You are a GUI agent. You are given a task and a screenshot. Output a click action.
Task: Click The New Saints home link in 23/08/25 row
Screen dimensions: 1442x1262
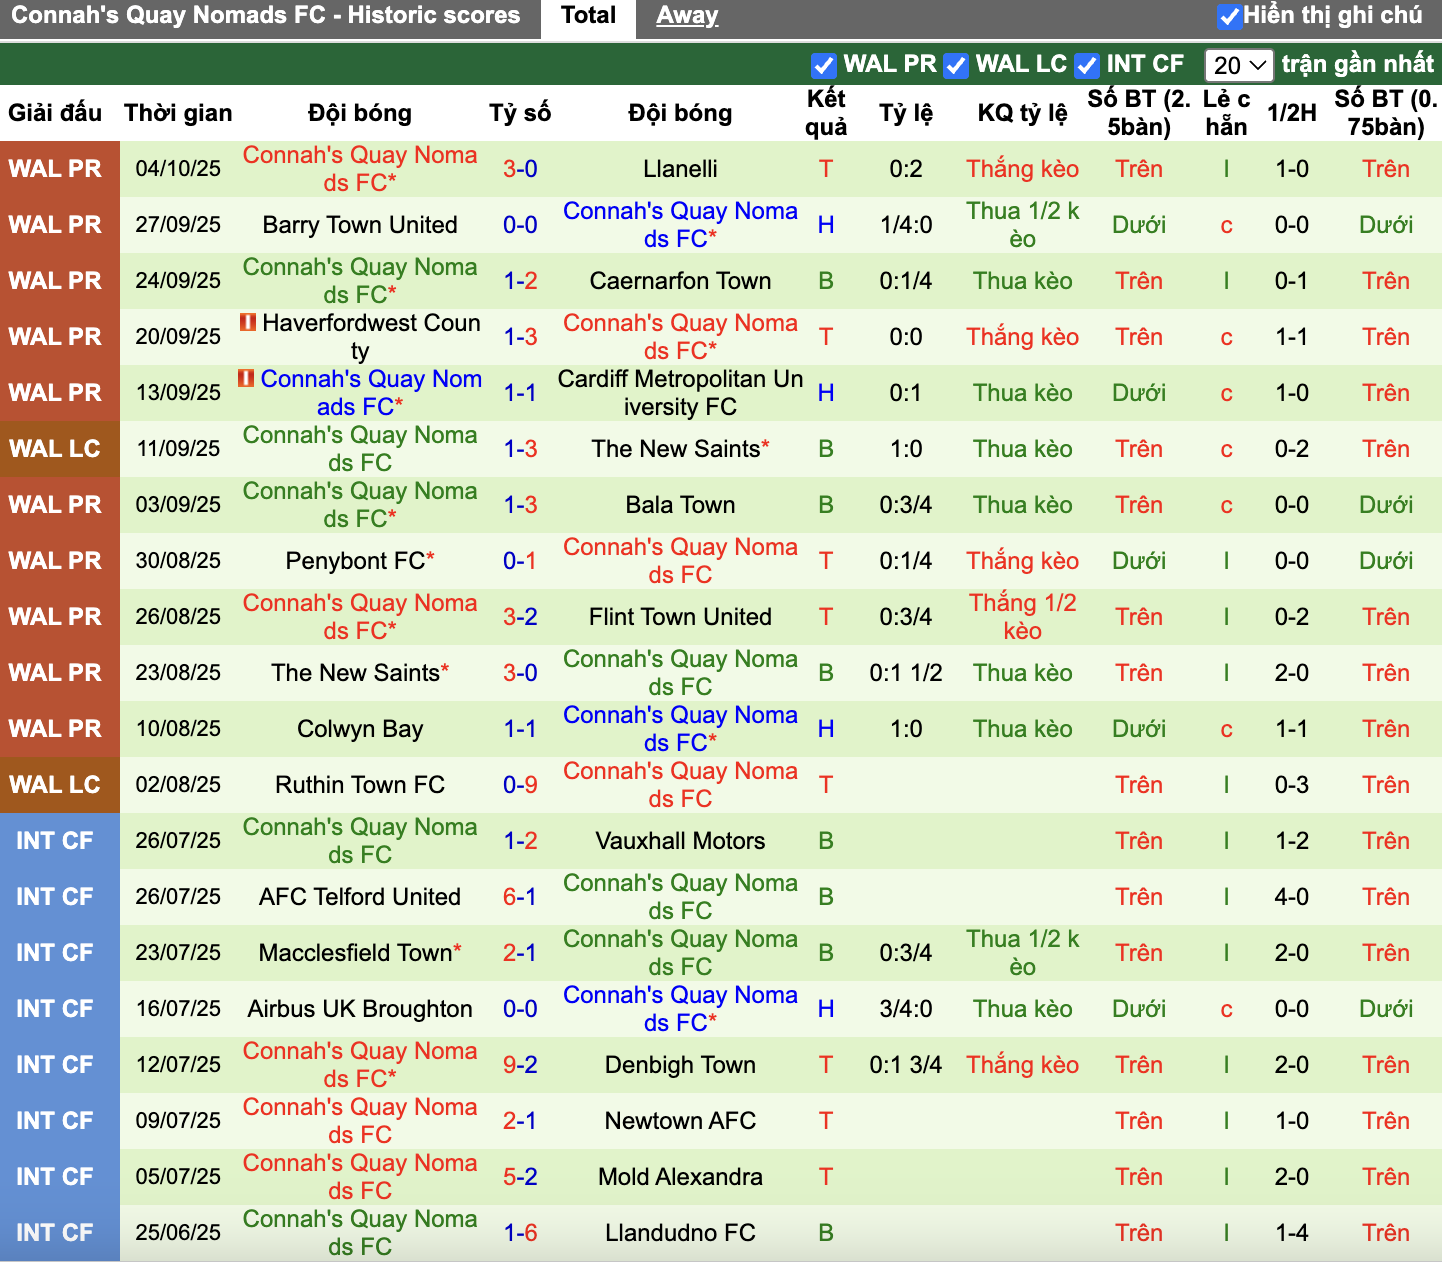(355, 673)
